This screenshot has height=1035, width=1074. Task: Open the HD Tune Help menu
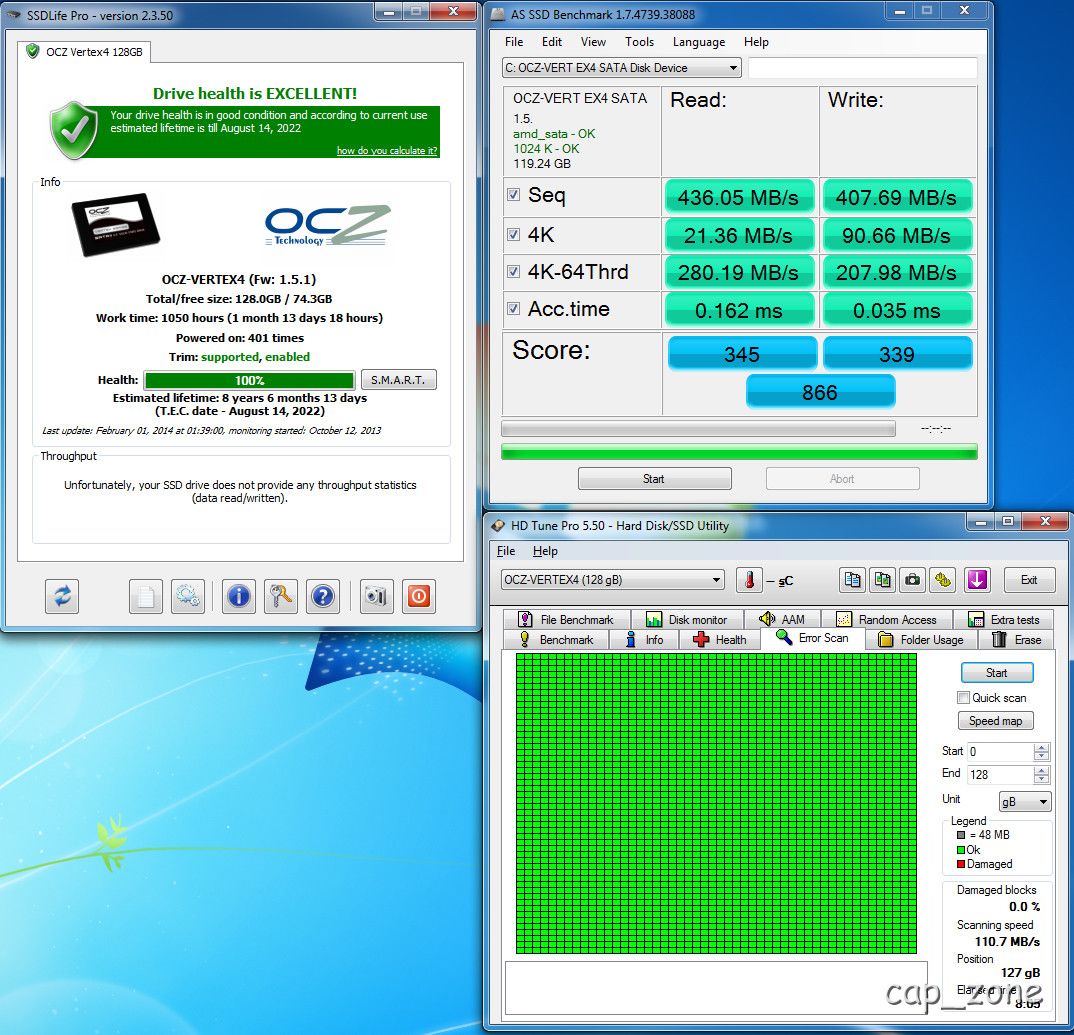coord(545,551)
